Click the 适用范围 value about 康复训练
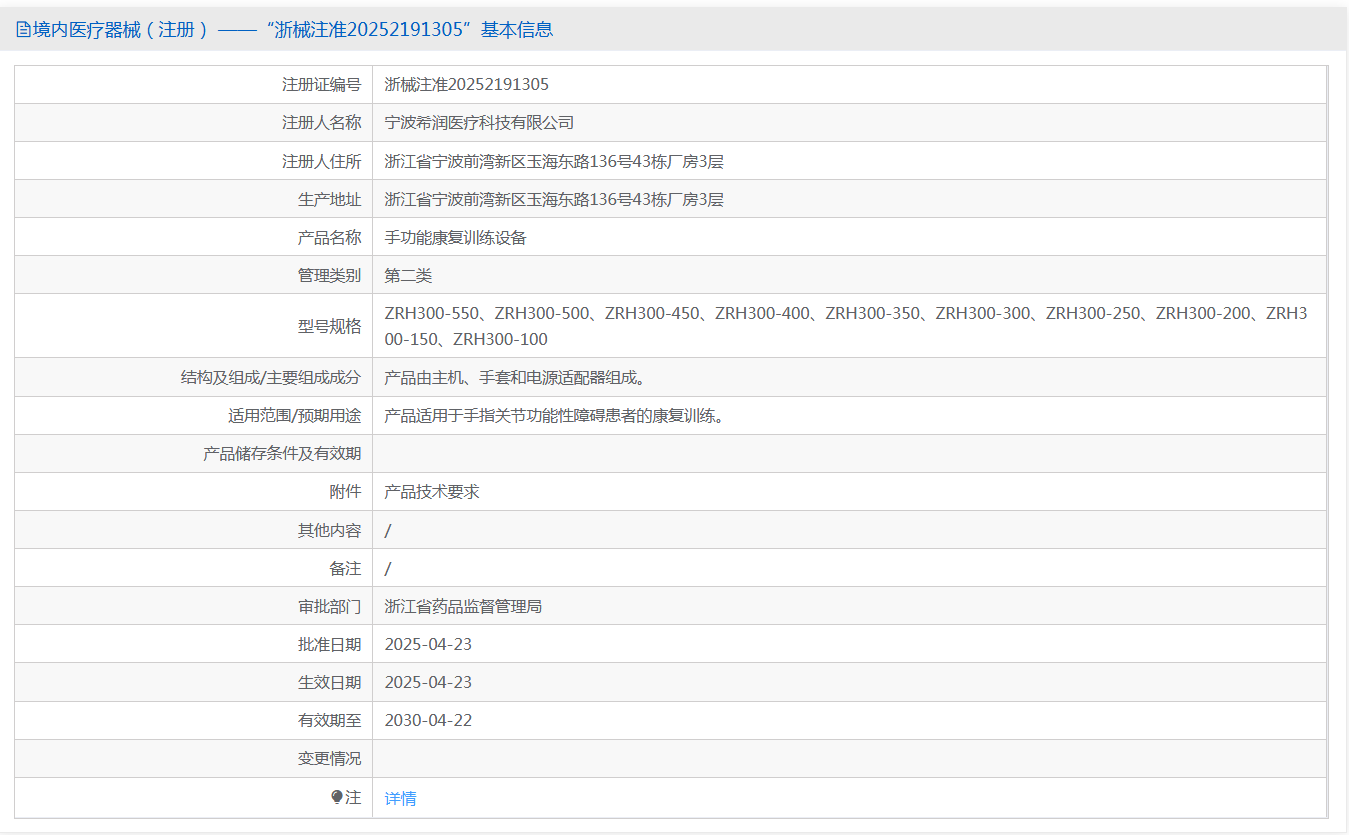 pos(554,416)
